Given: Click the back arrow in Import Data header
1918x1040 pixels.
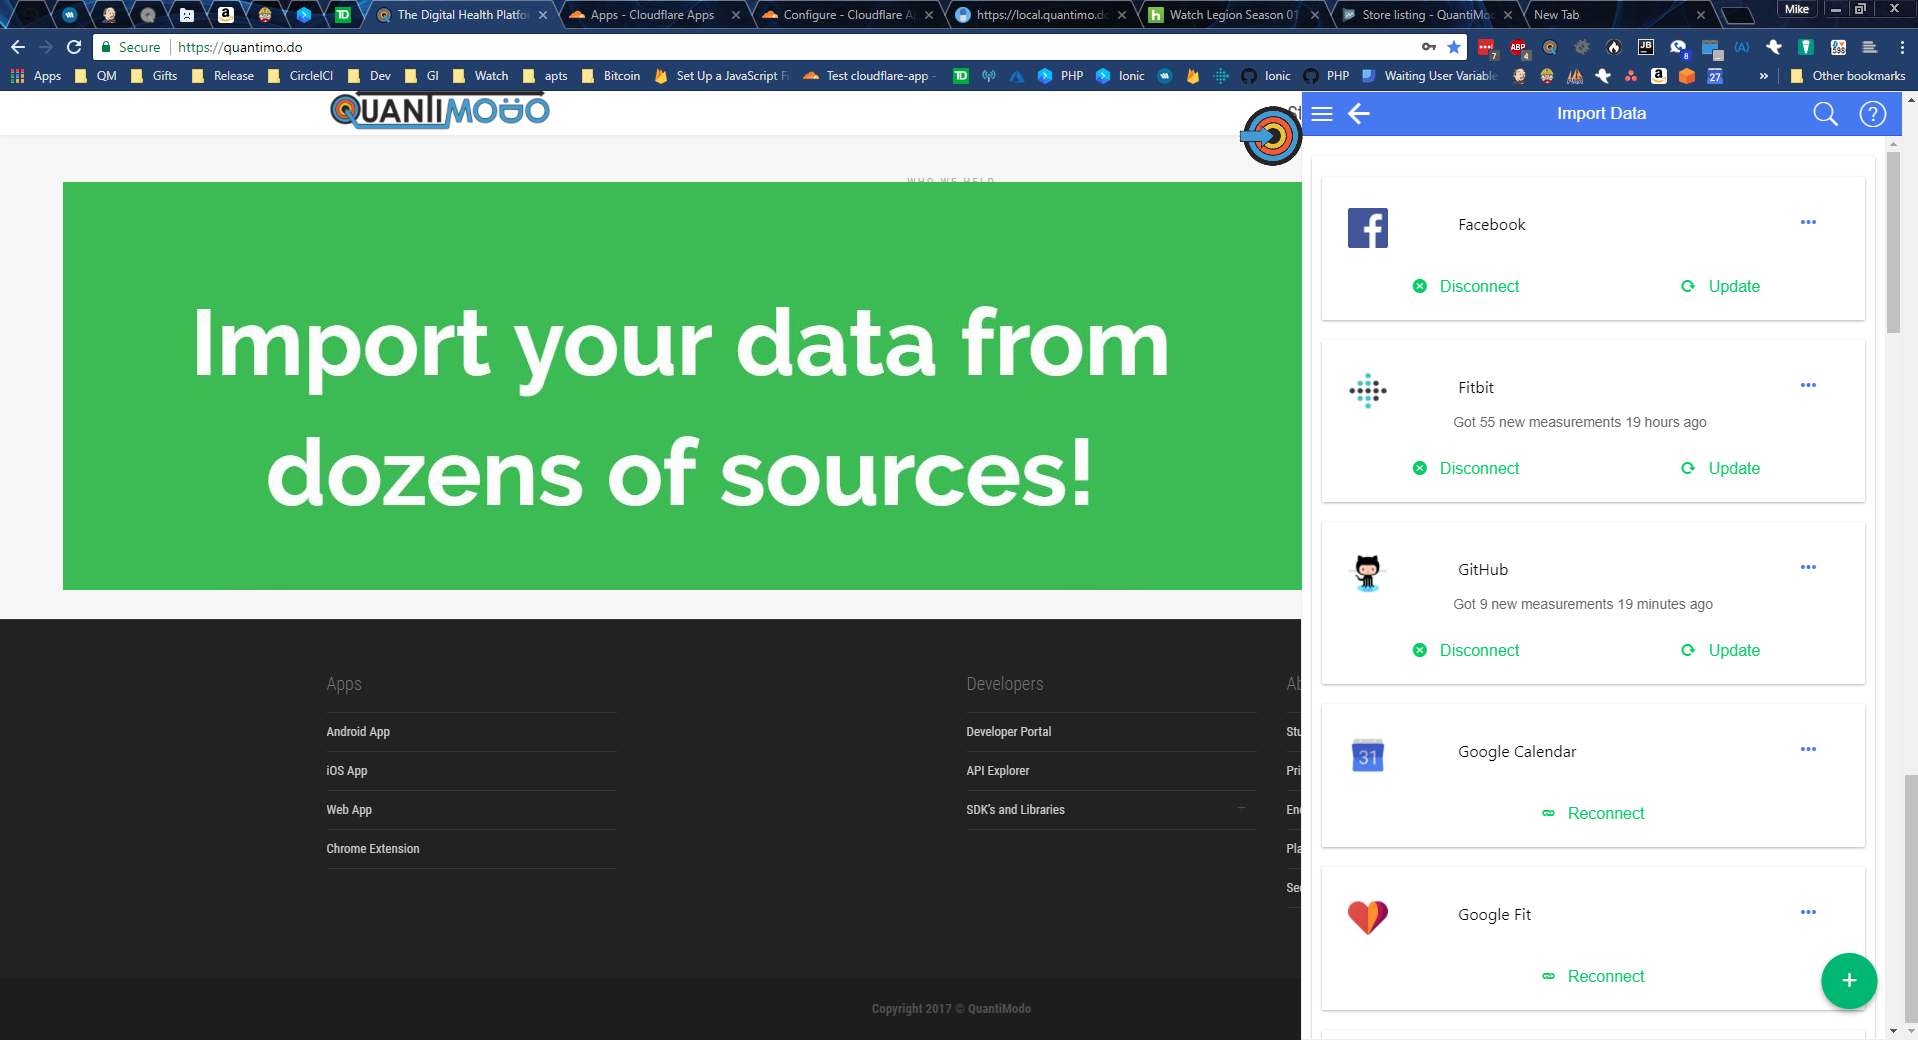Looking at the screenshot, I should [1359, 114].
